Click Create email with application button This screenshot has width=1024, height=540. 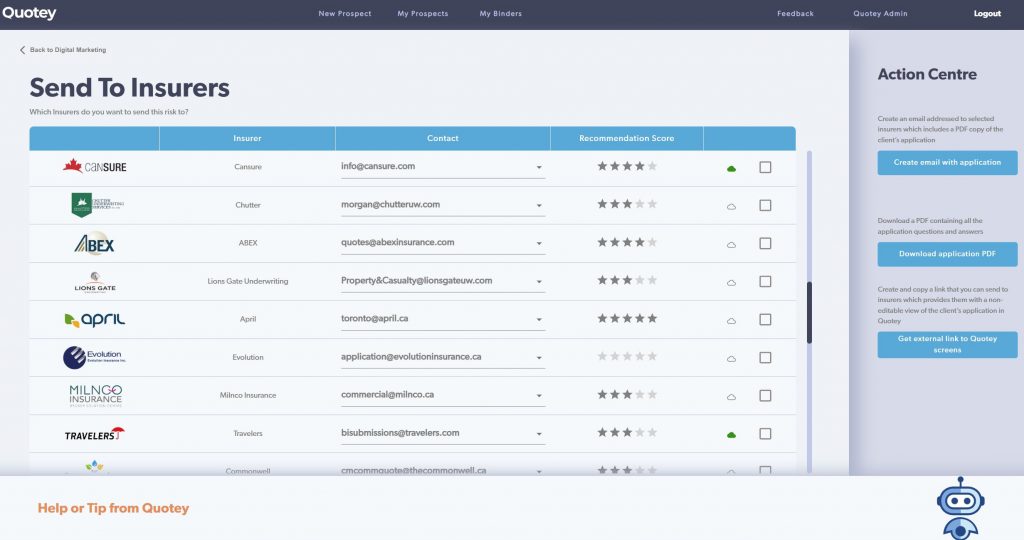pos(947,163)
